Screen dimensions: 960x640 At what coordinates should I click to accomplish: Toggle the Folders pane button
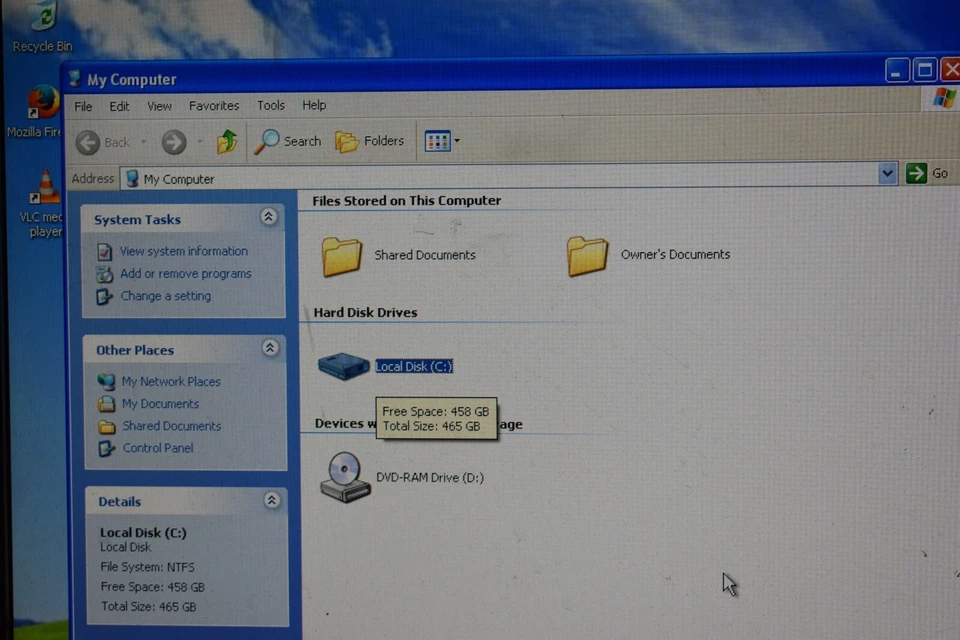(x=370, y=141)
